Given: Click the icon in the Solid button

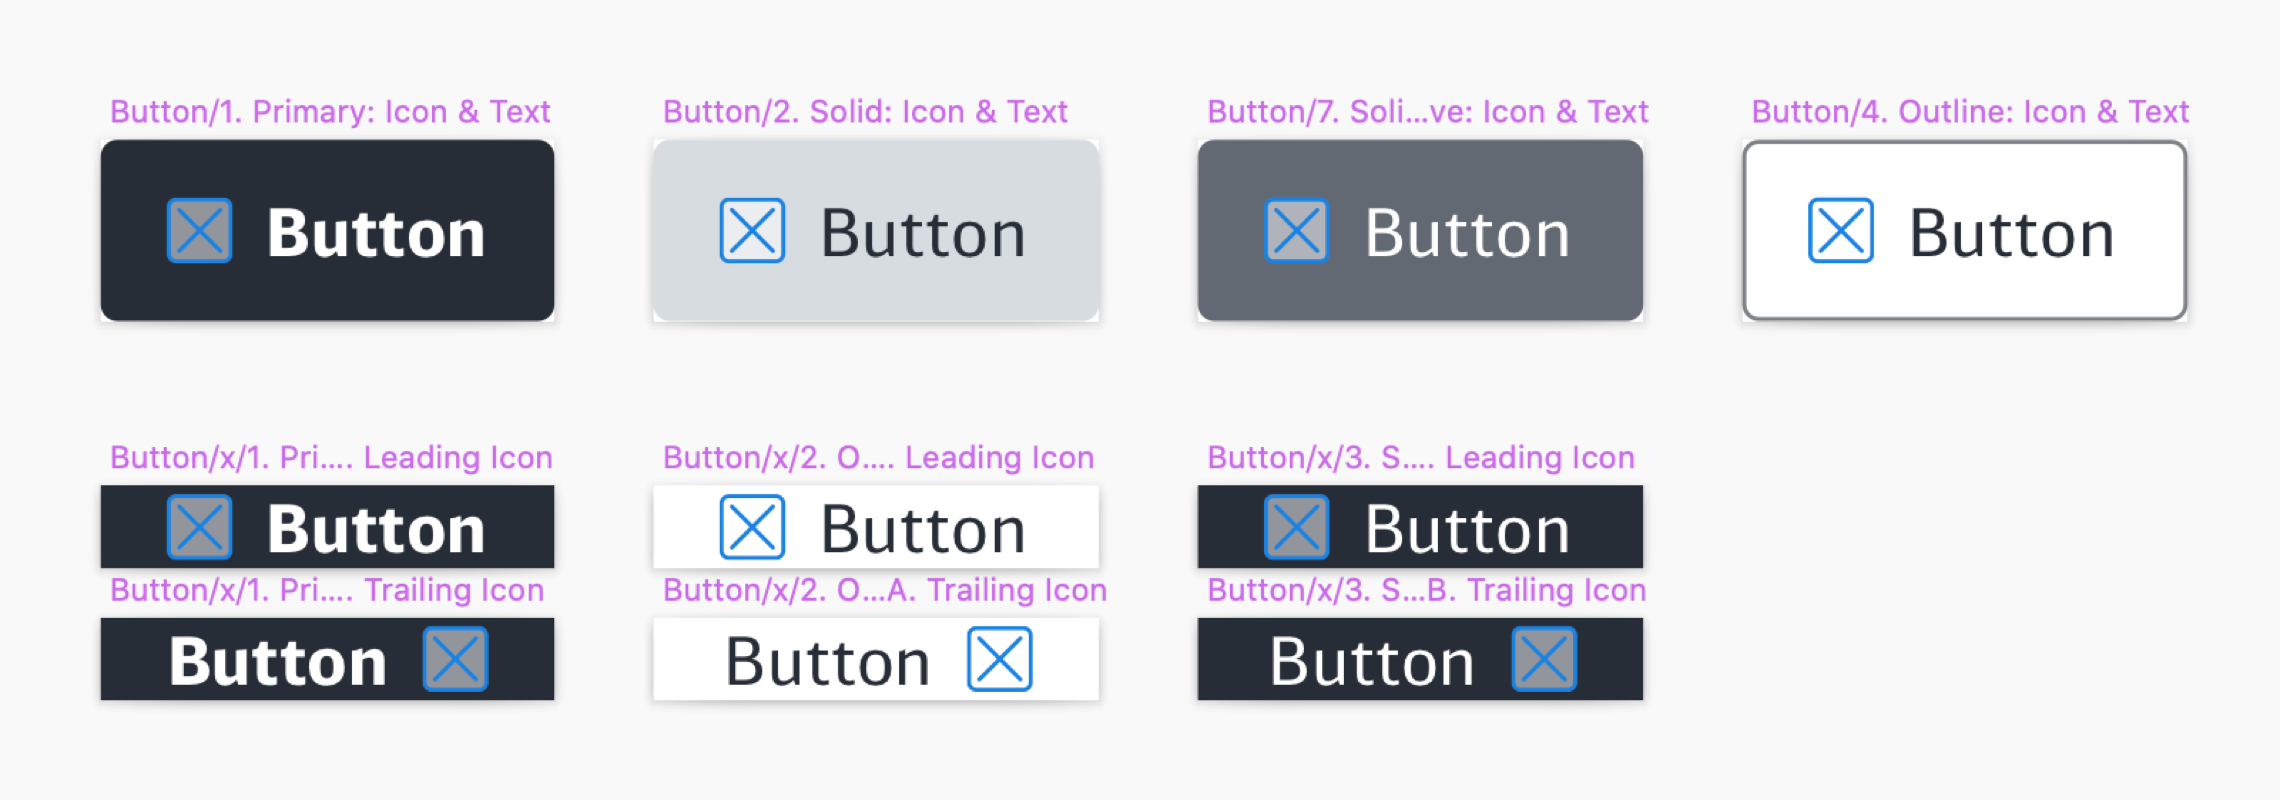Looking at the screenshot, I should pyautogui.click(x=752, y=231).
